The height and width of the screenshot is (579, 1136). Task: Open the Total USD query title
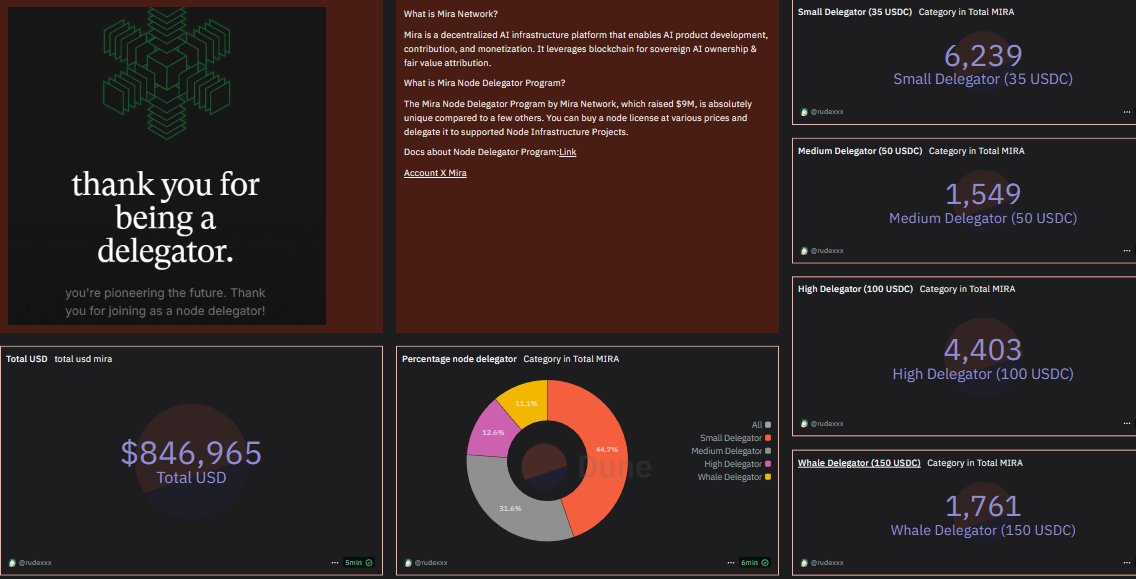coord(27,359)
